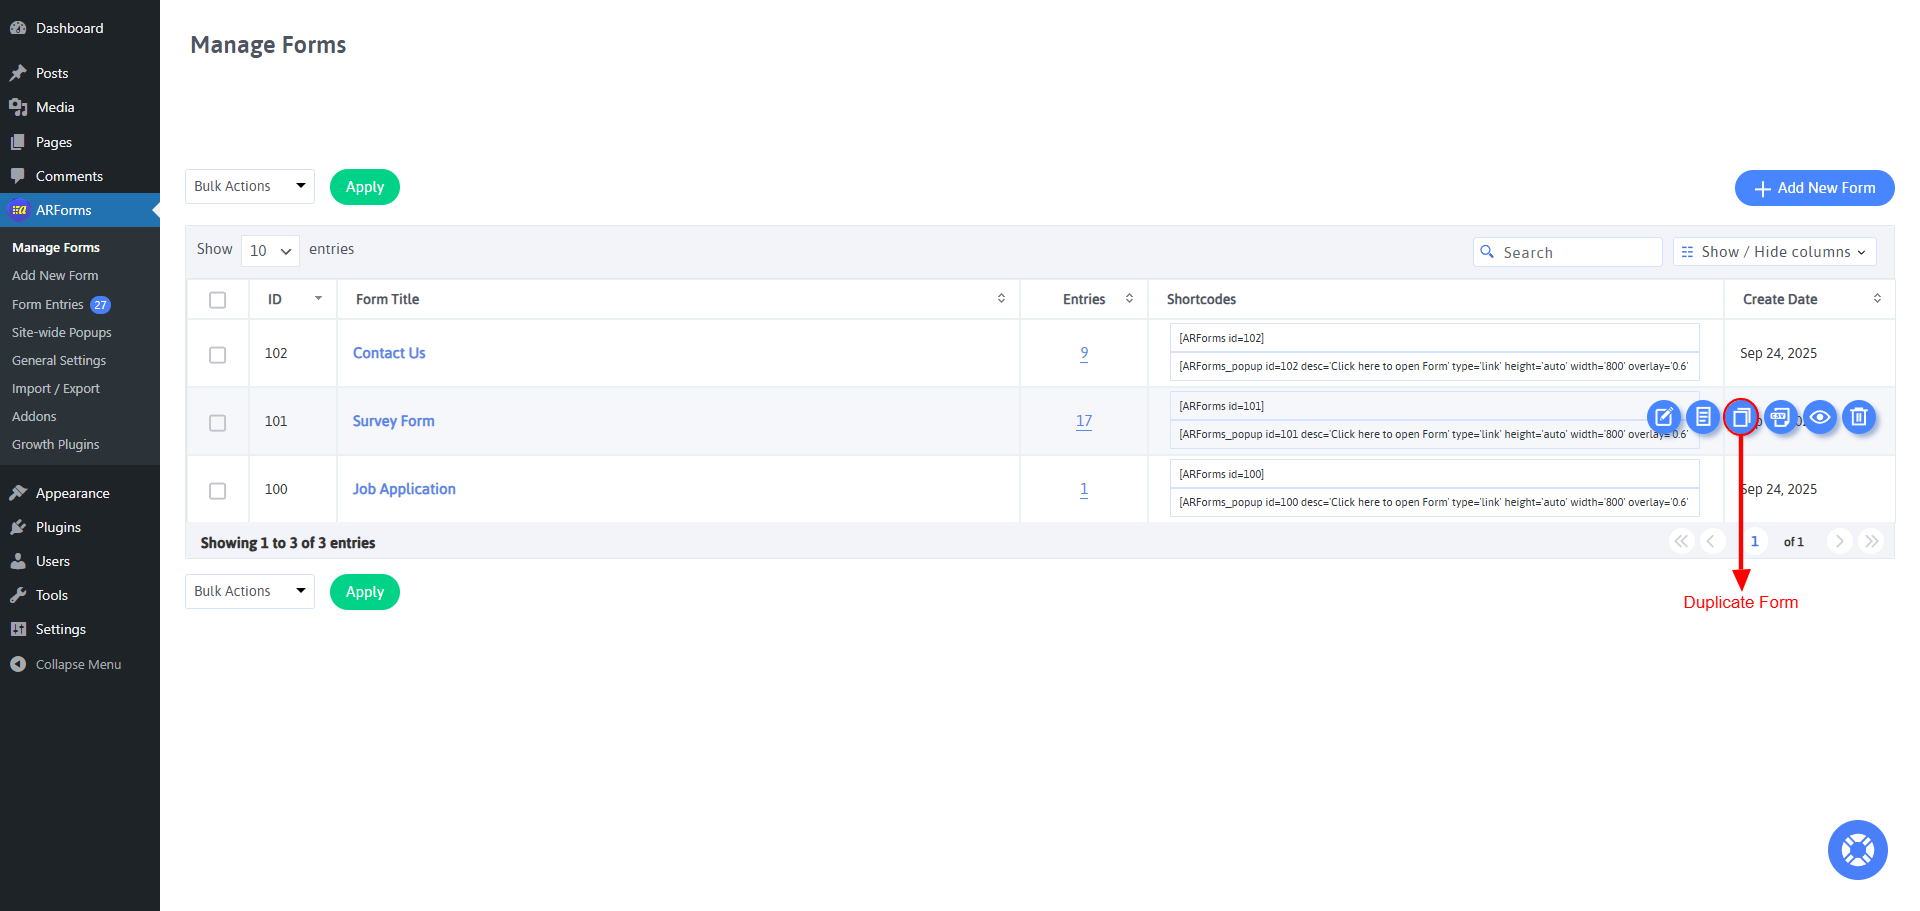This screenshot has width=1920, height=911.
Task: Go to last page with double arrow
Action: (x=1871, y=541)
